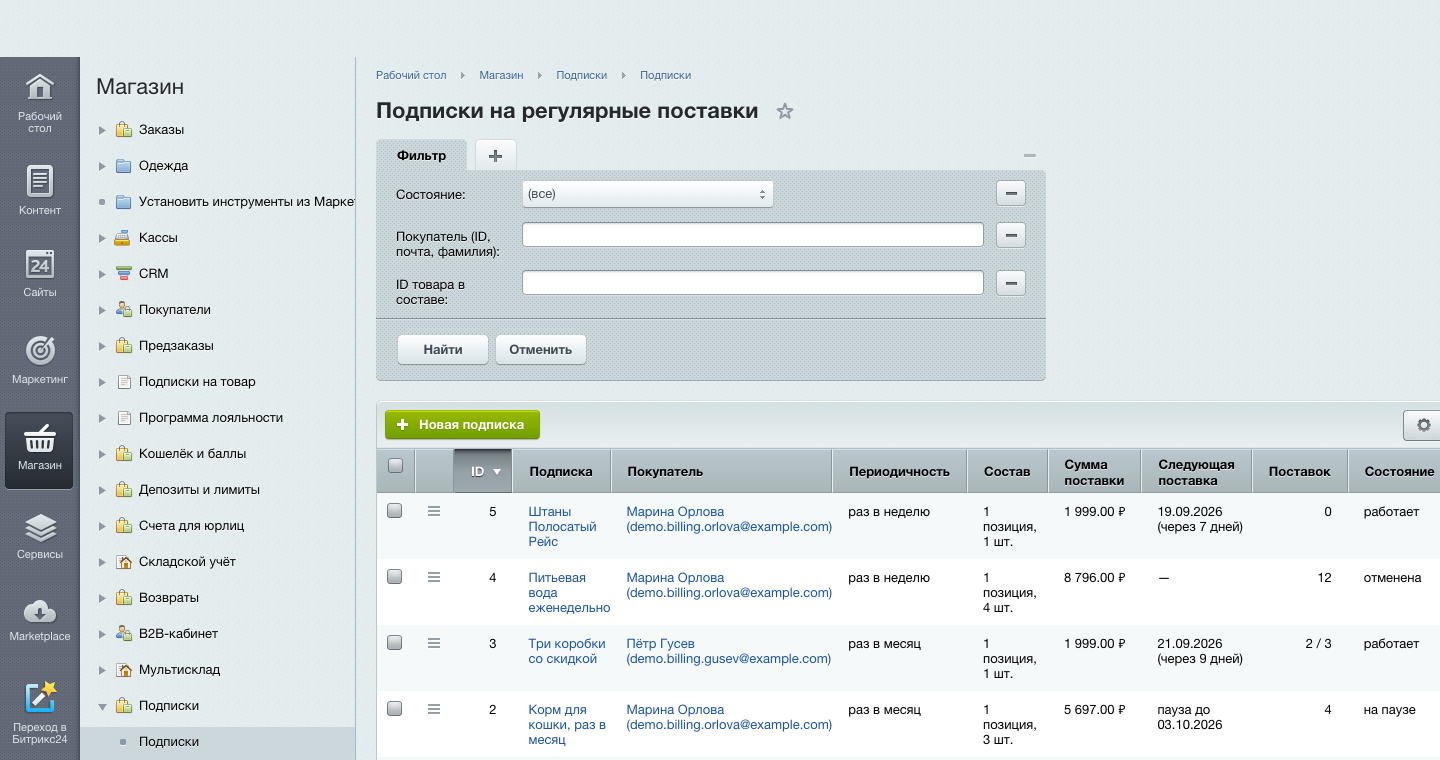Remove the Состояние filter row
The height and width of the screenshot is (760, 1440).
pos(1011,194)
